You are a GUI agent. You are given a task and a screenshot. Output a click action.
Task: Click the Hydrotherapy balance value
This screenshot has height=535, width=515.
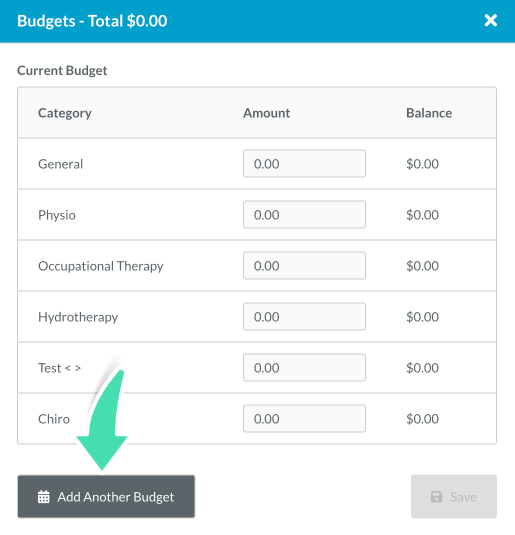422,317
